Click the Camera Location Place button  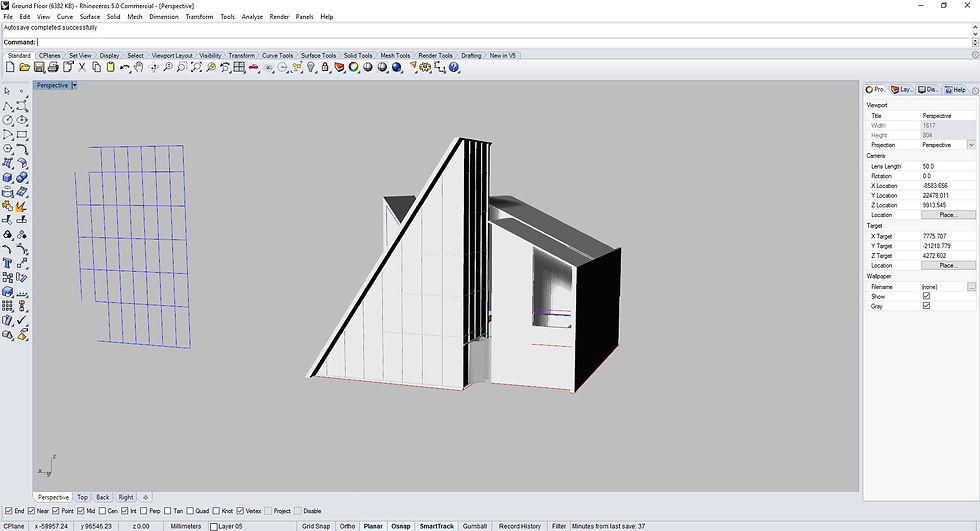tap(948, 215)
